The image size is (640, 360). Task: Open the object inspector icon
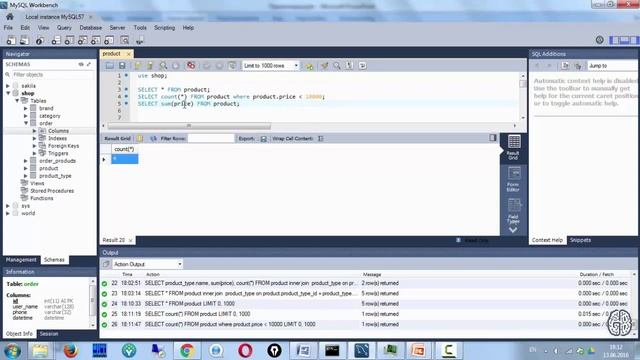point(40,40)
